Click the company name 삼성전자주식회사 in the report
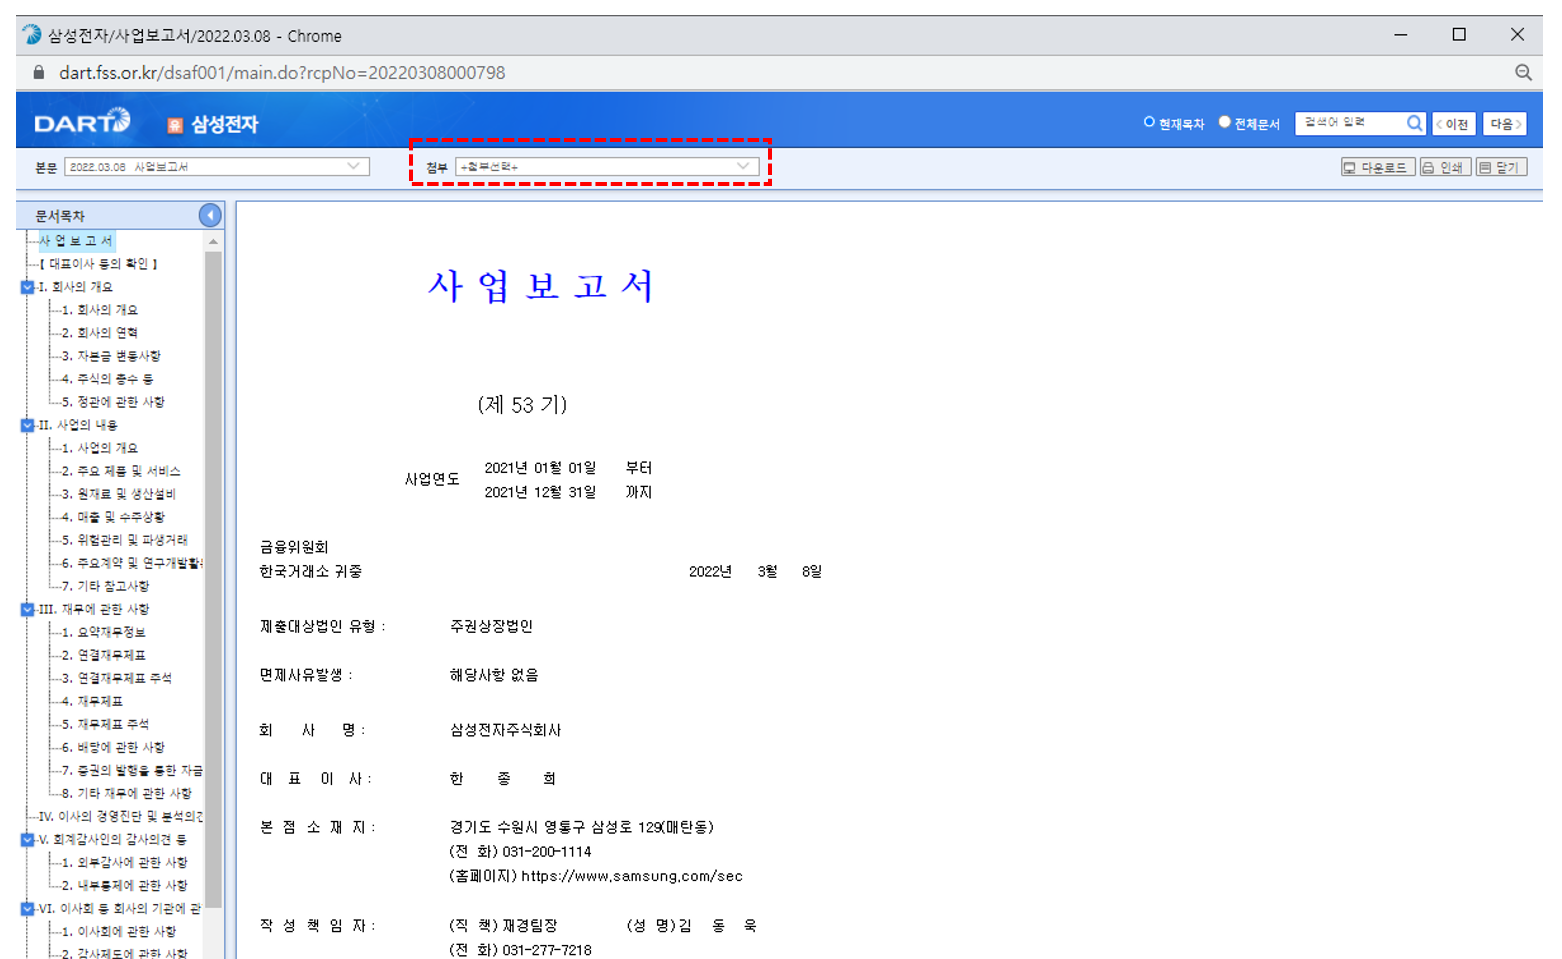This screenshot has height=959, width=1562. point(506,730)
